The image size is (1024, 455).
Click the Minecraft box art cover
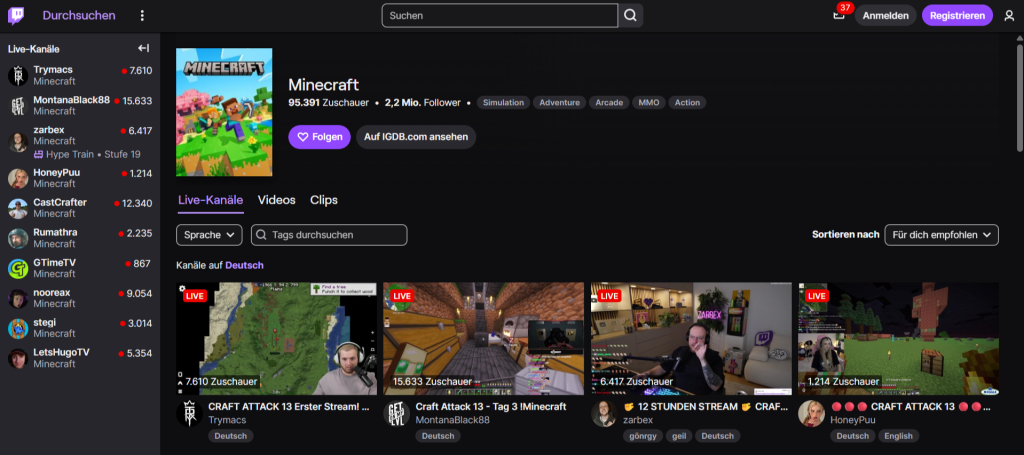[224, 112]
